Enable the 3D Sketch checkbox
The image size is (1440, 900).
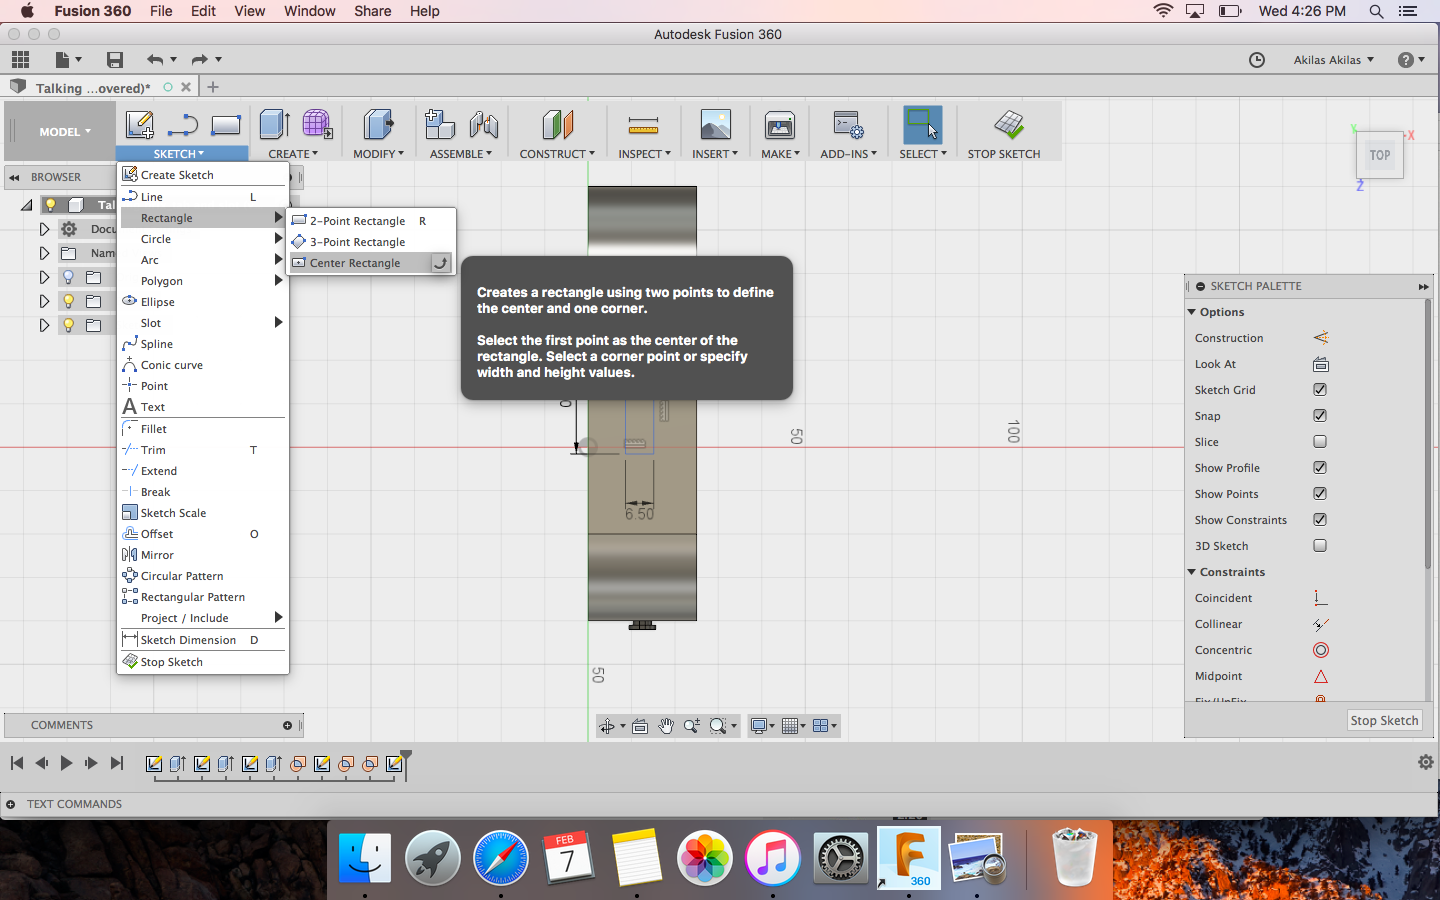[x=1320, y=546]
